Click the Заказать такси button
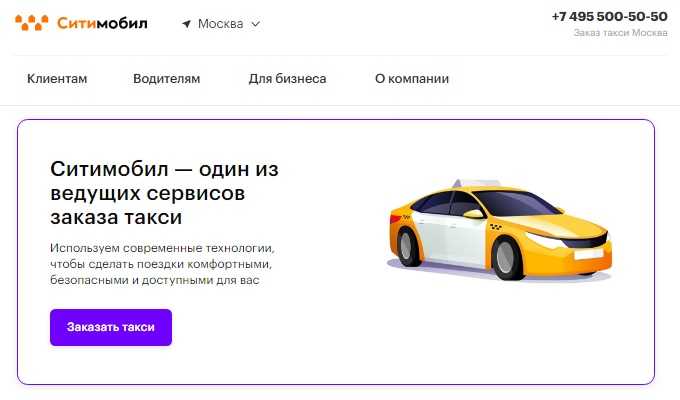 pyautogui.click(x=111, y=327)
